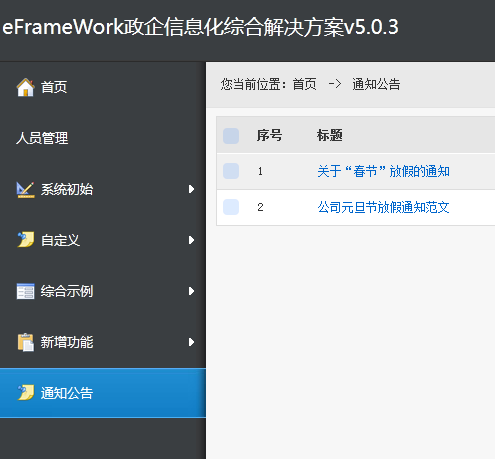The height and width of the screenshot is (459, 495).
Task: Click the house icon beside 首页
Action: point(26,87)
